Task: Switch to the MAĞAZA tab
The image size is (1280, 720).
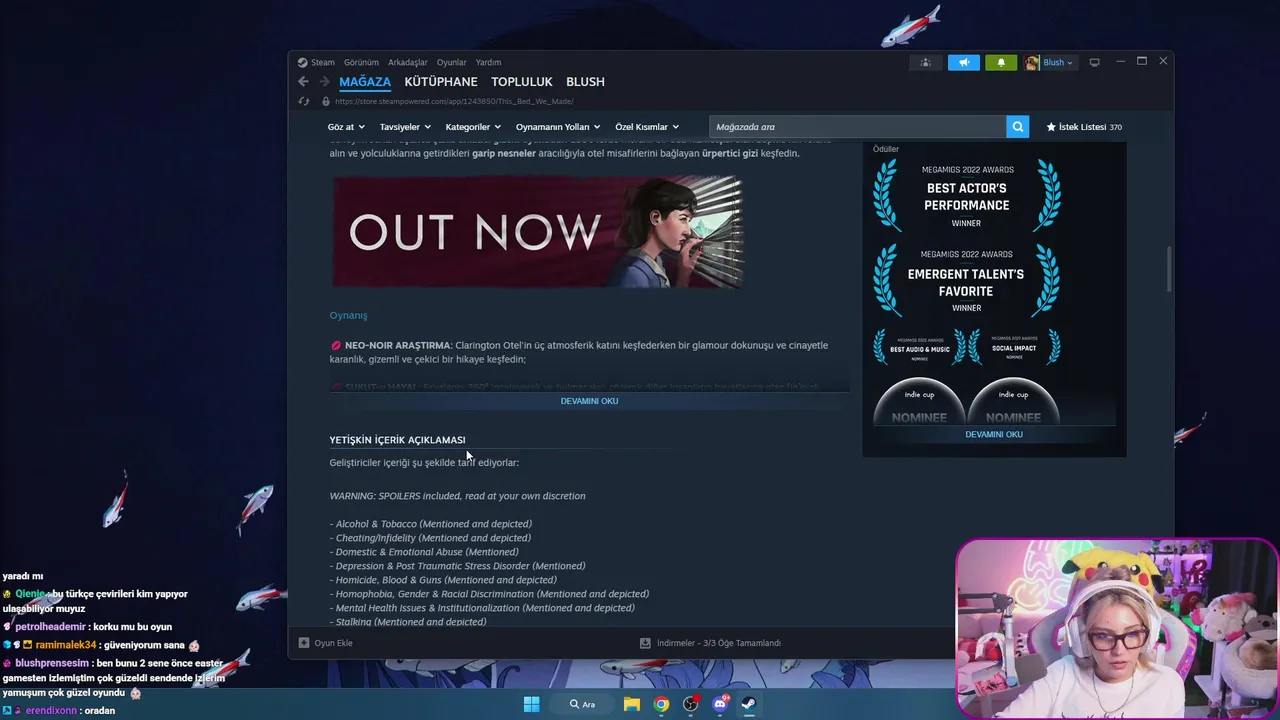Action: click(365, 82)
